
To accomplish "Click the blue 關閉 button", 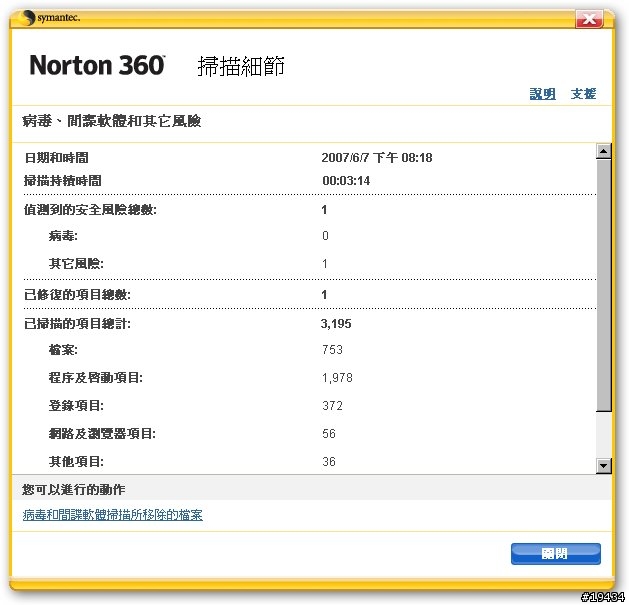I will (556, 554).
